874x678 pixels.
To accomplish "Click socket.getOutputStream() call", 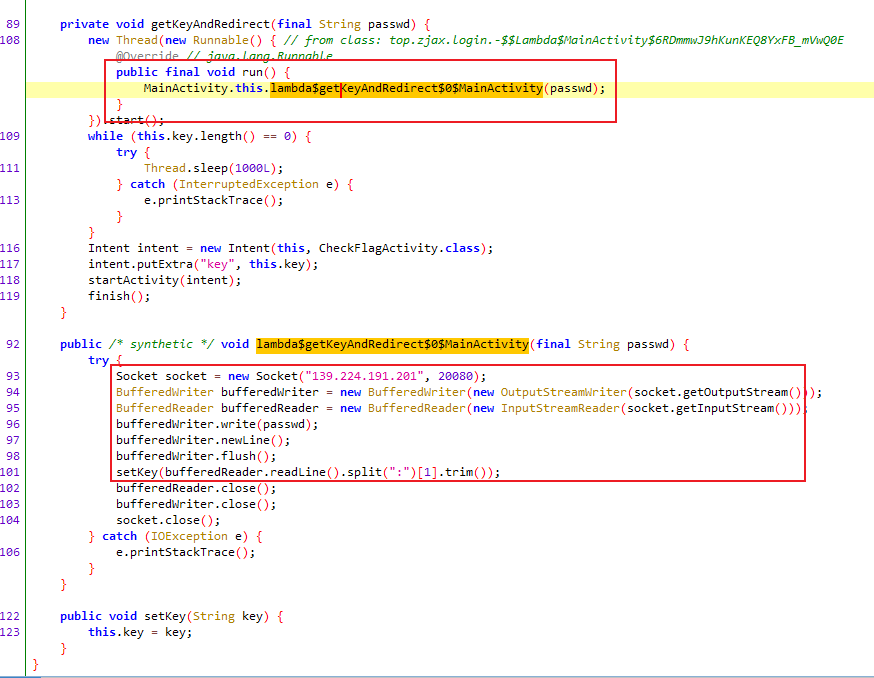I will pyautogui.click(x=718, y=392).
